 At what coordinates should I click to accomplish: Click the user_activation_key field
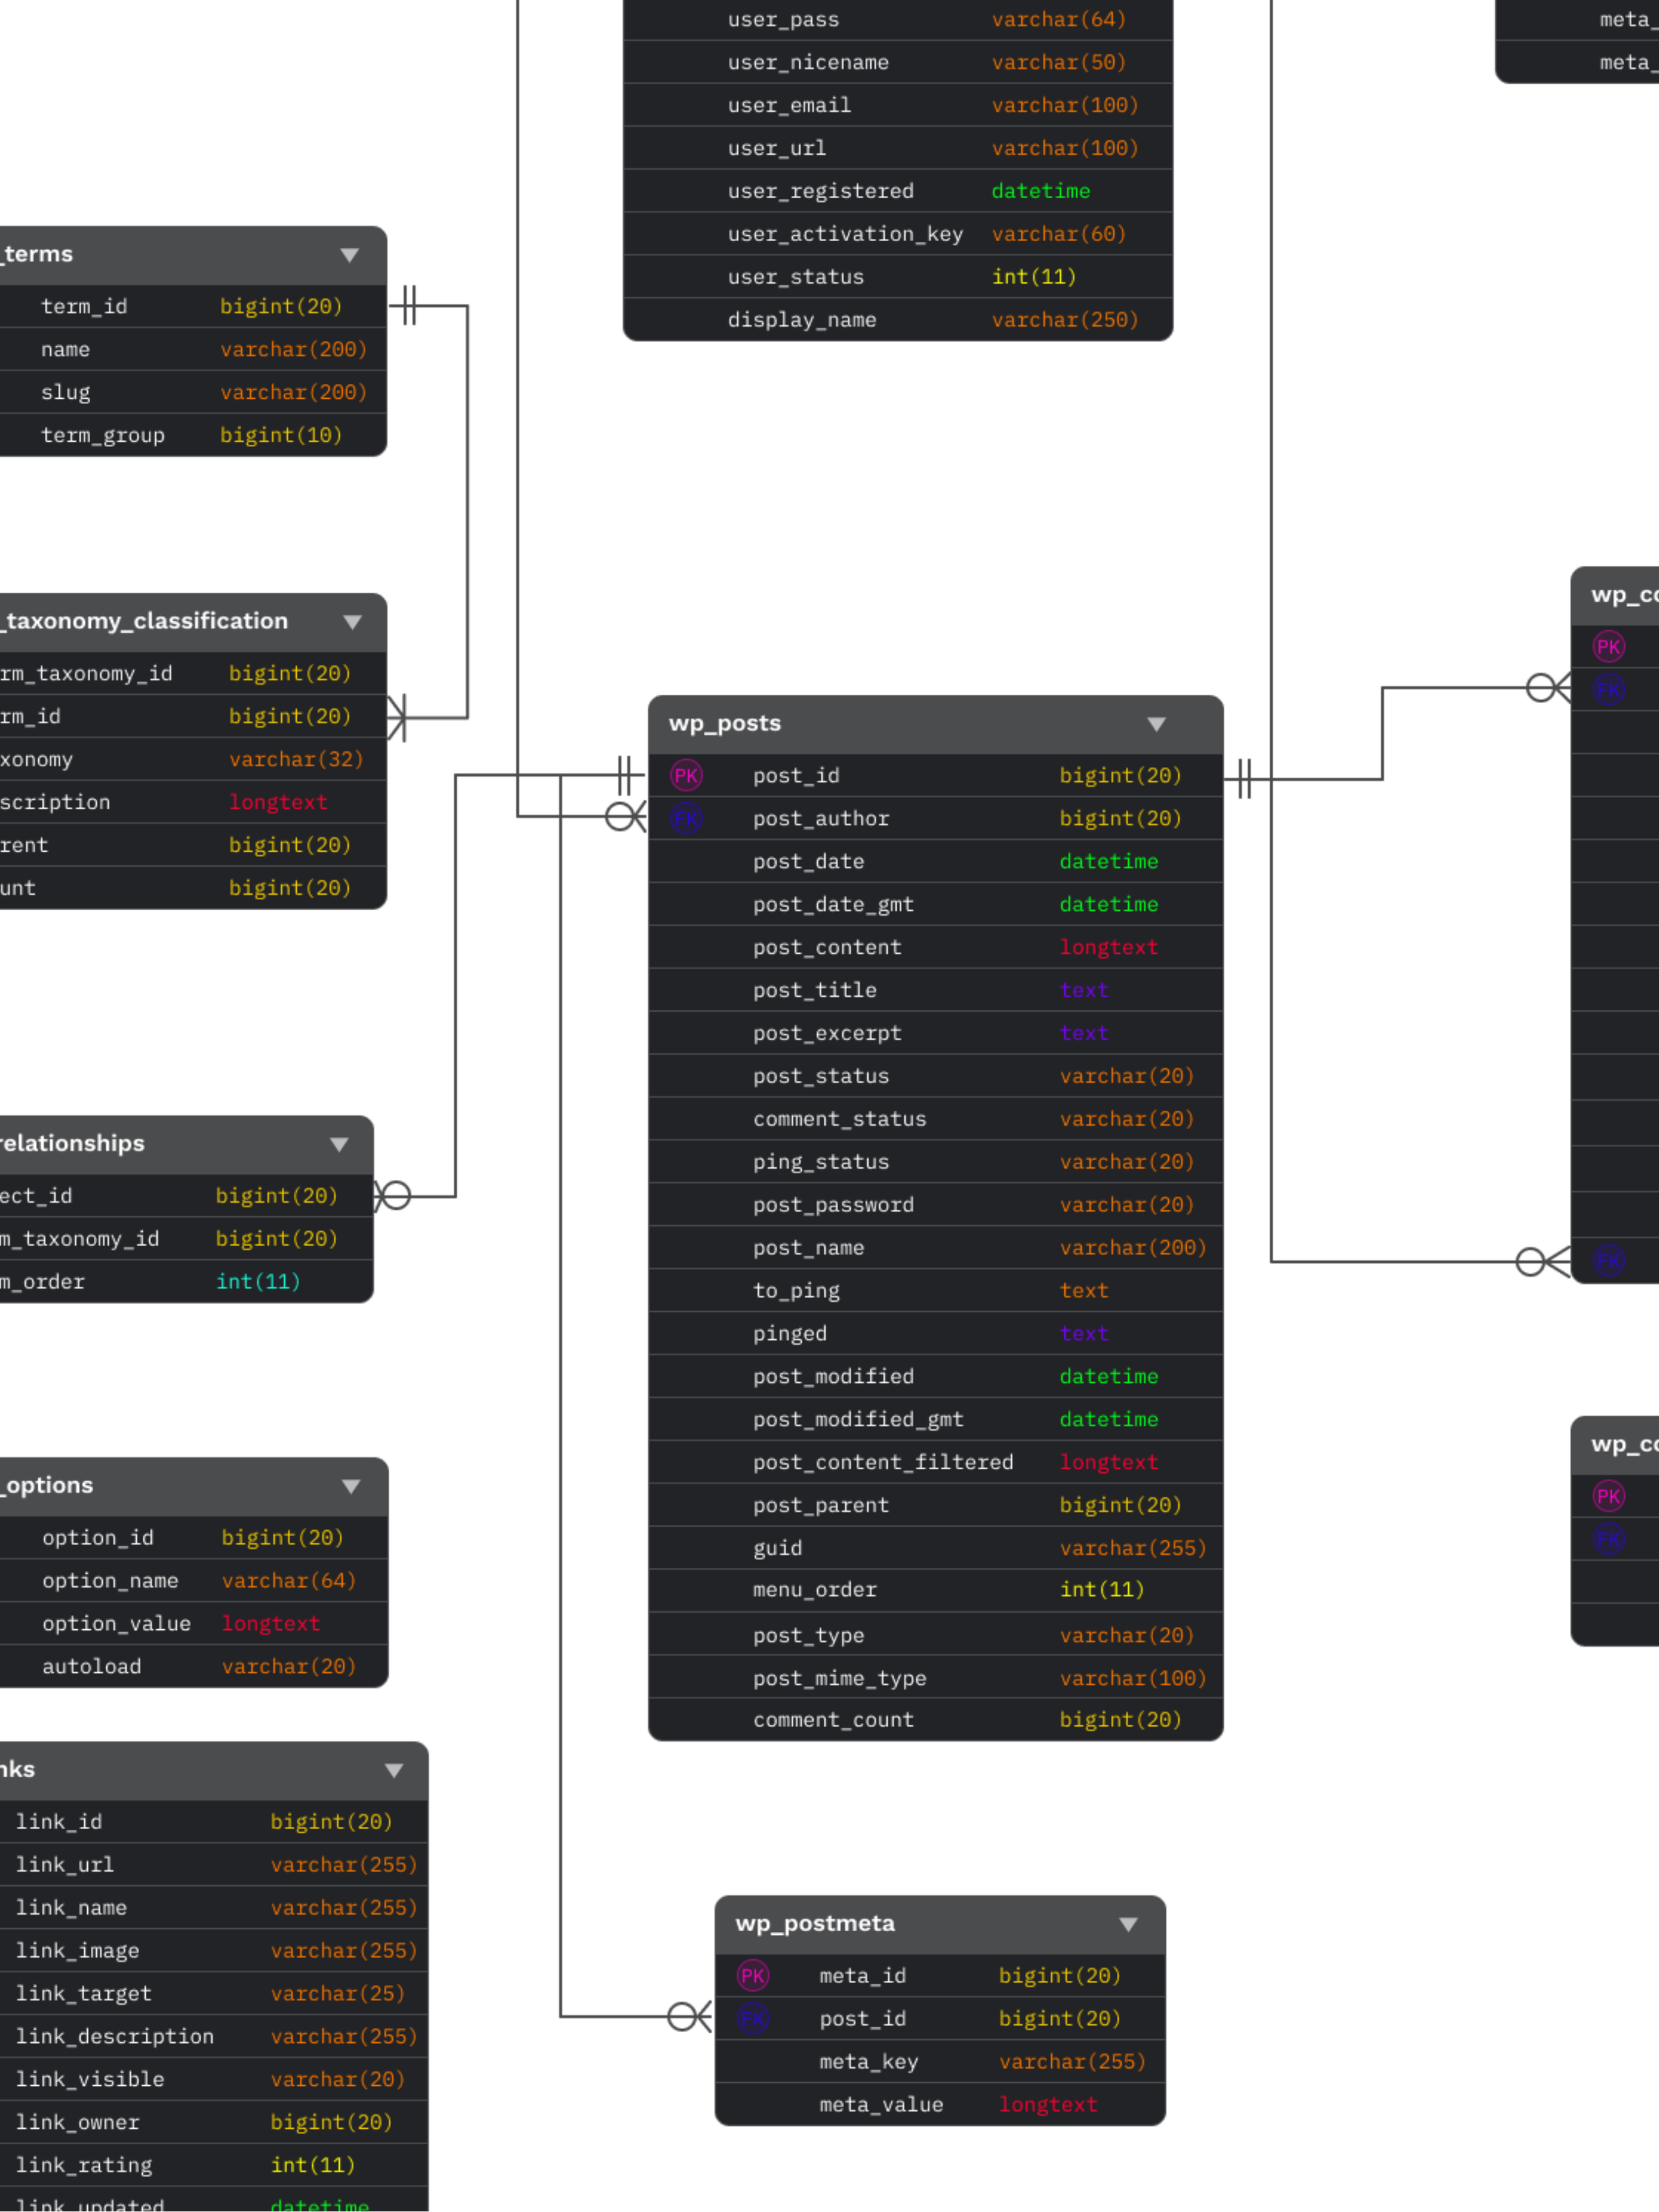[x=897, y=234]
